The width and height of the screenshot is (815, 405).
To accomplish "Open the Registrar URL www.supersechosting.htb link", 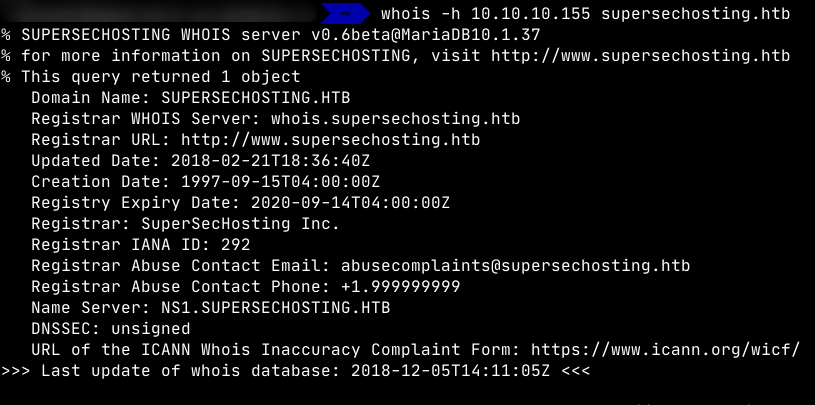I will [355, 139].
